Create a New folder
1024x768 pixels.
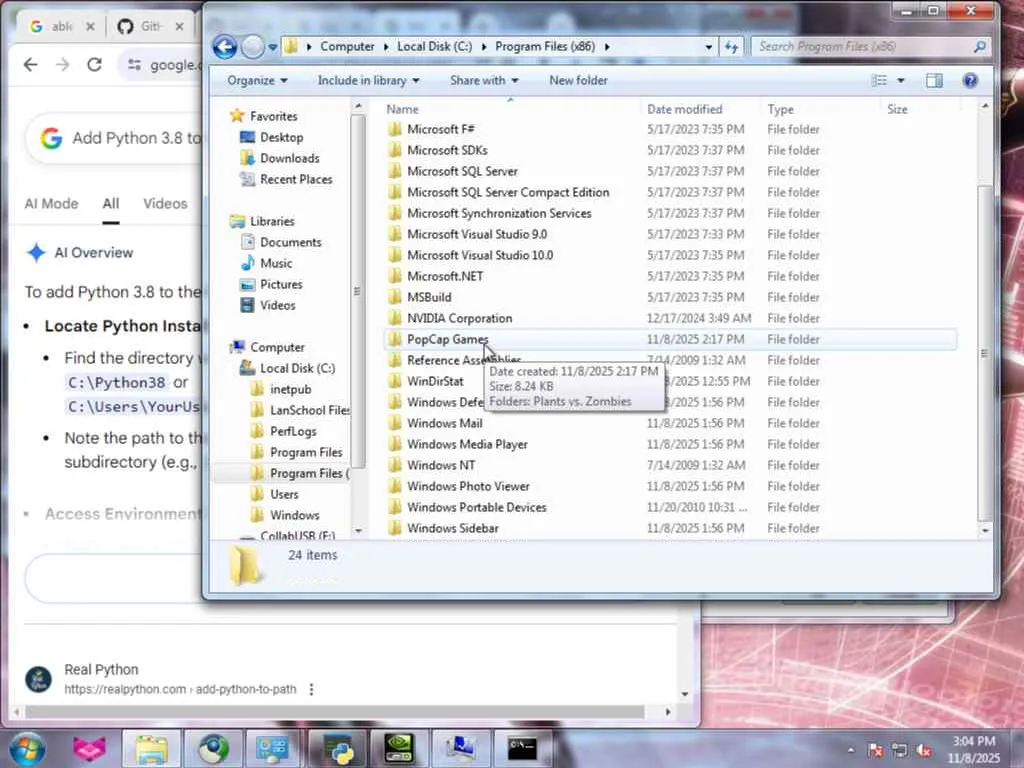tap(578, 80)
